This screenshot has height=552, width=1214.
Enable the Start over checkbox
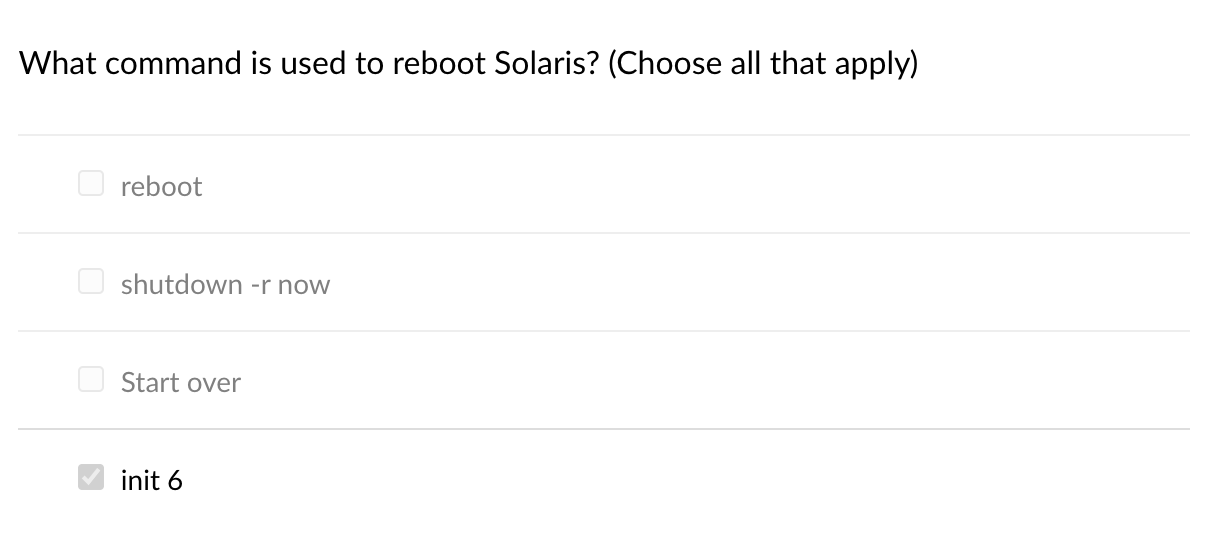point(91,380)
